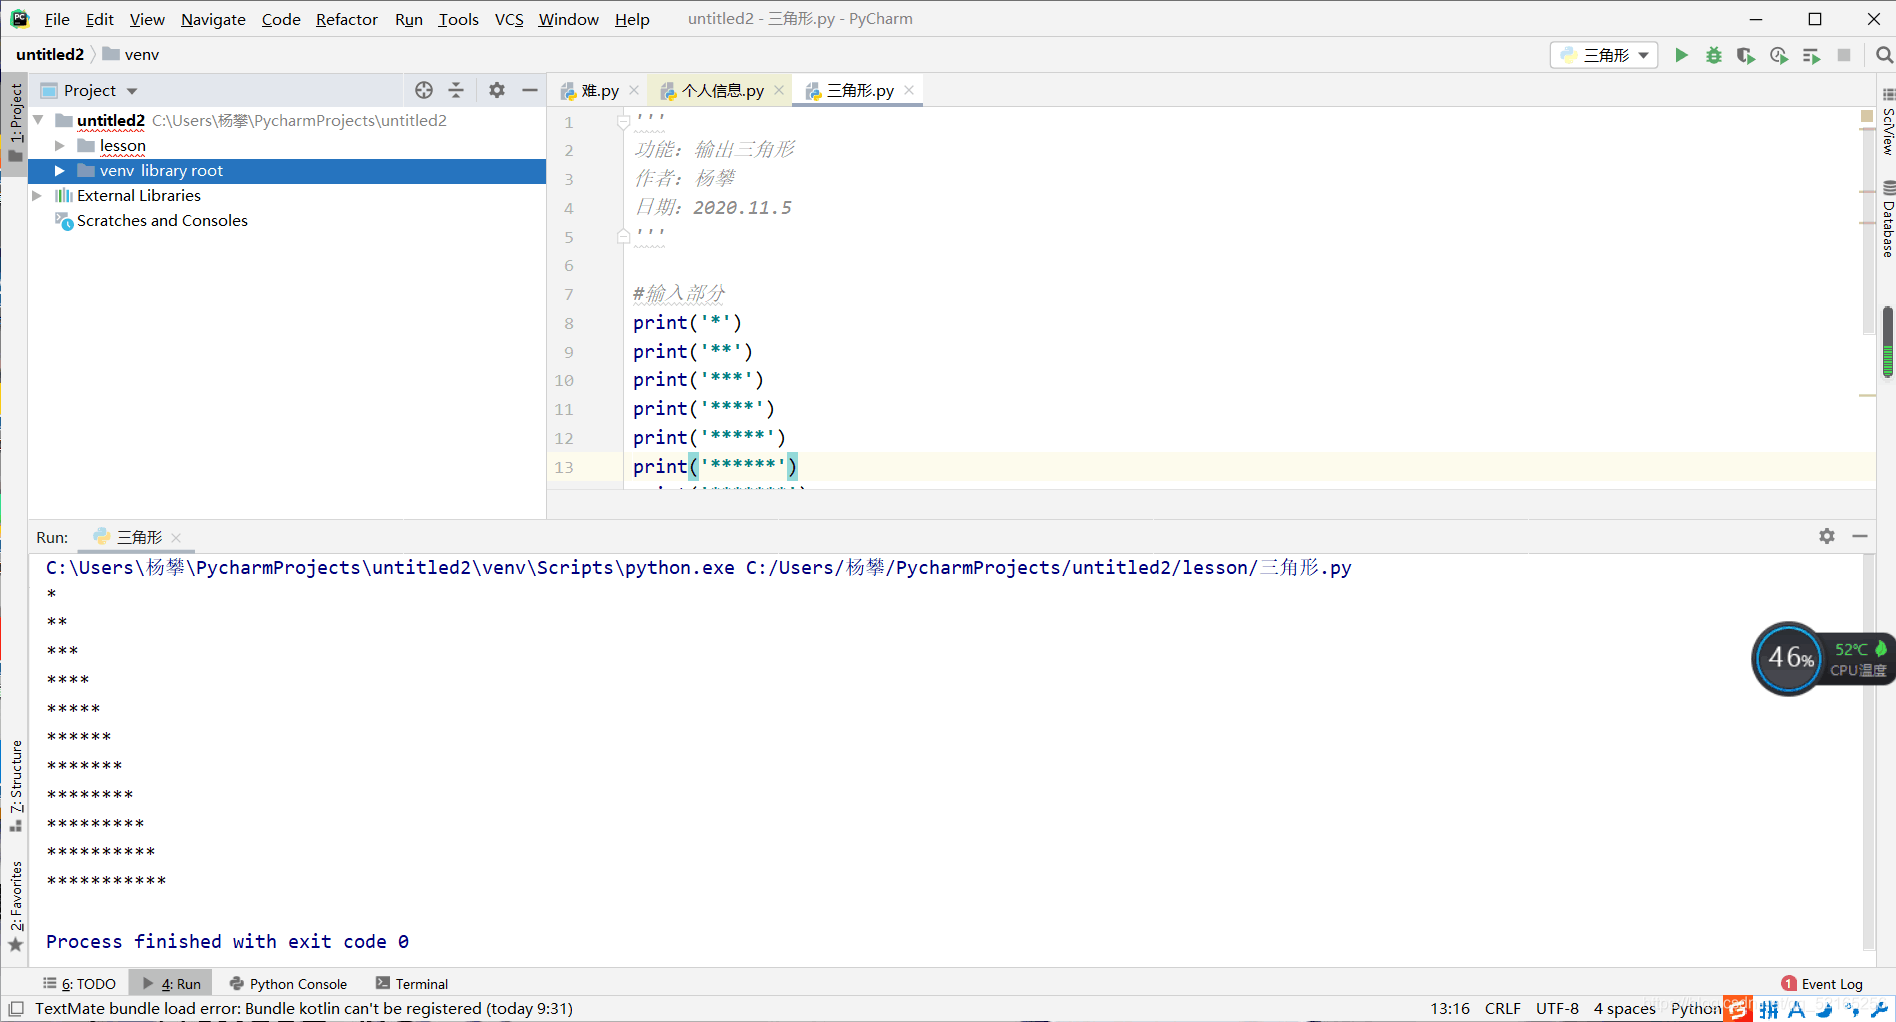Expand the venv library root folder
The image size is (1896, 1022).
pyautogui.click(x=59, y=171)
